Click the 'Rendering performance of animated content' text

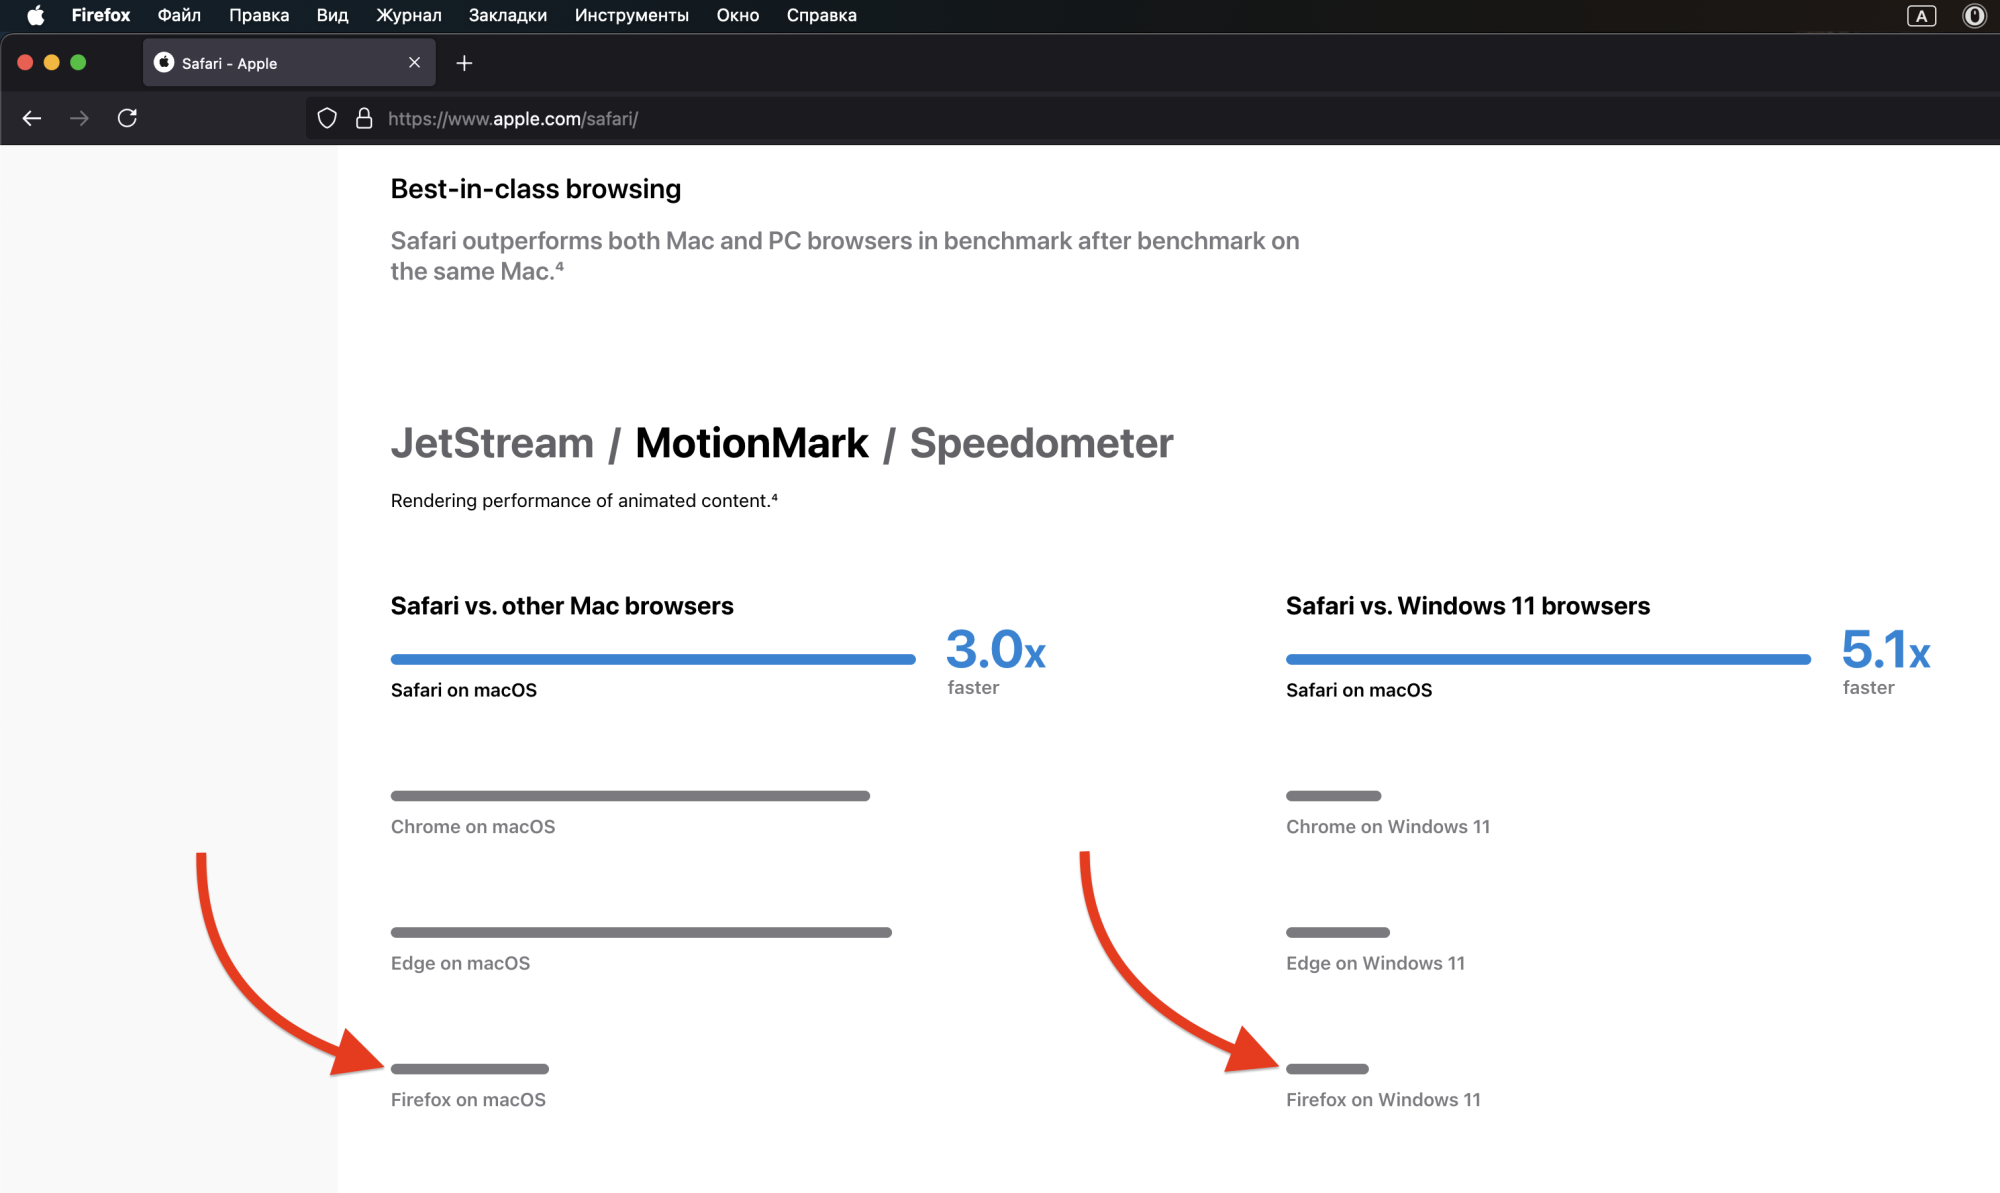[x=584, y=500]
